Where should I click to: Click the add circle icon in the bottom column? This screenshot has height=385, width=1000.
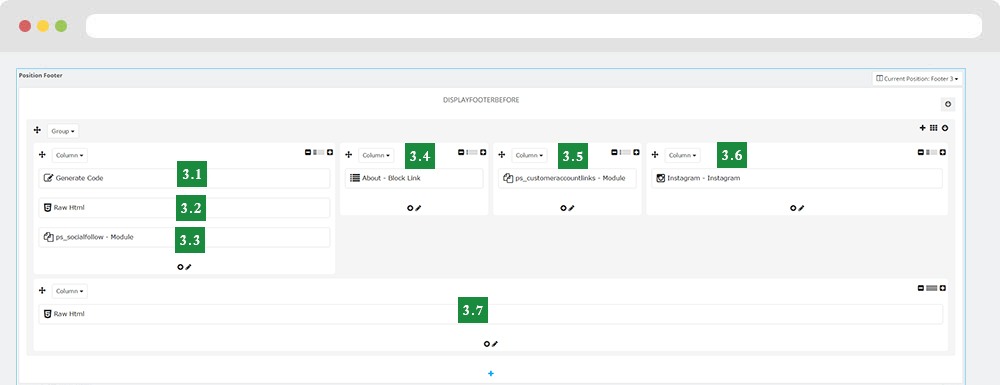[x=487, y=344]
